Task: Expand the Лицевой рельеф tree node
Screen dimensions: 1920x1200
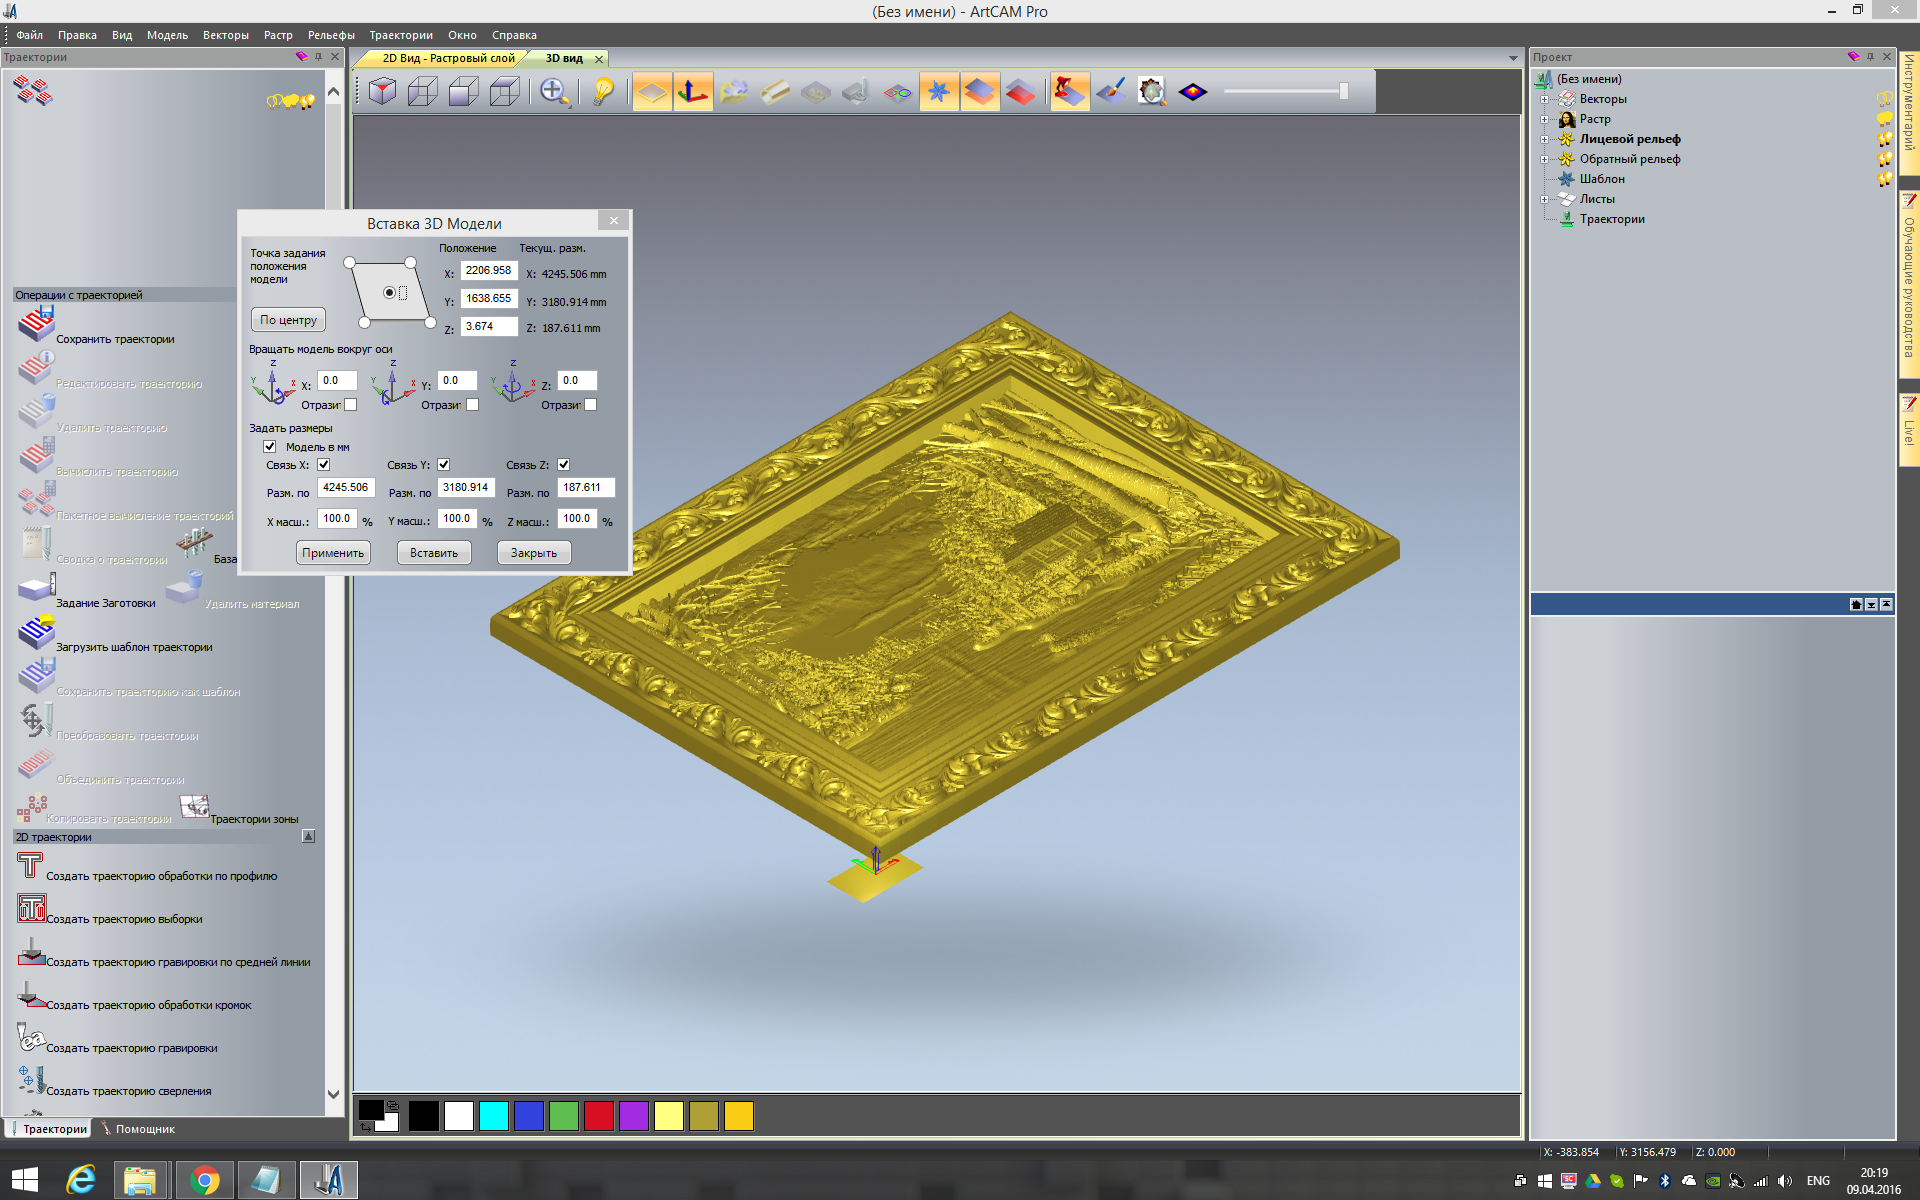Action: (x=1544, y=139)
